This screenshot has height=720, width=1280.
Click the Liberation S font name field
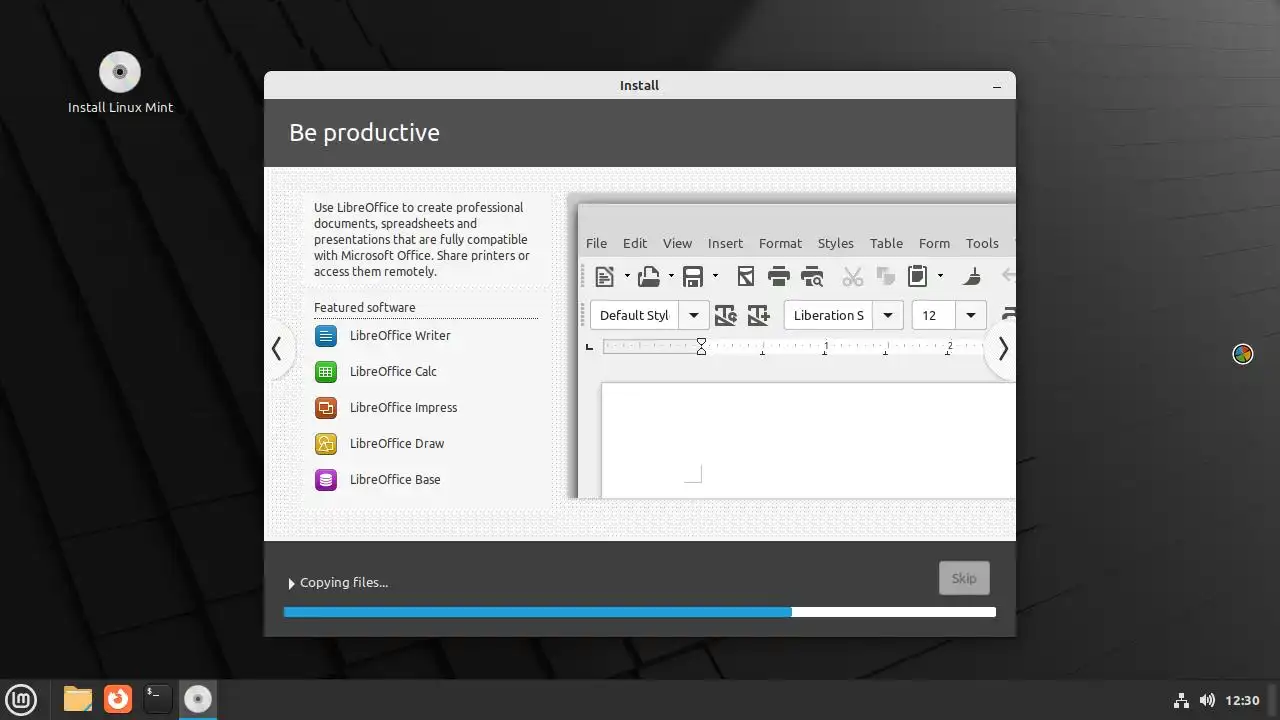pos(829,315)
